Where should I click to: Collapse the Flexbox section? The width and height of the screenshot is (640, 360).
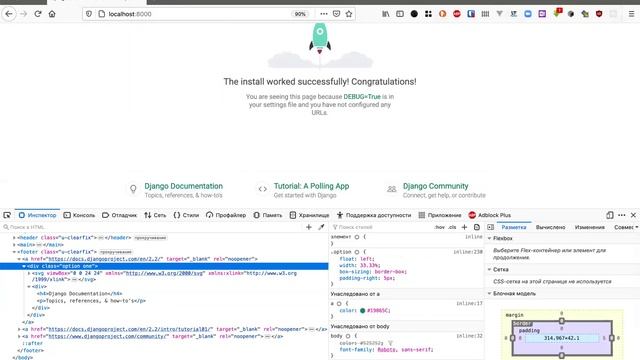pos(489,238)
